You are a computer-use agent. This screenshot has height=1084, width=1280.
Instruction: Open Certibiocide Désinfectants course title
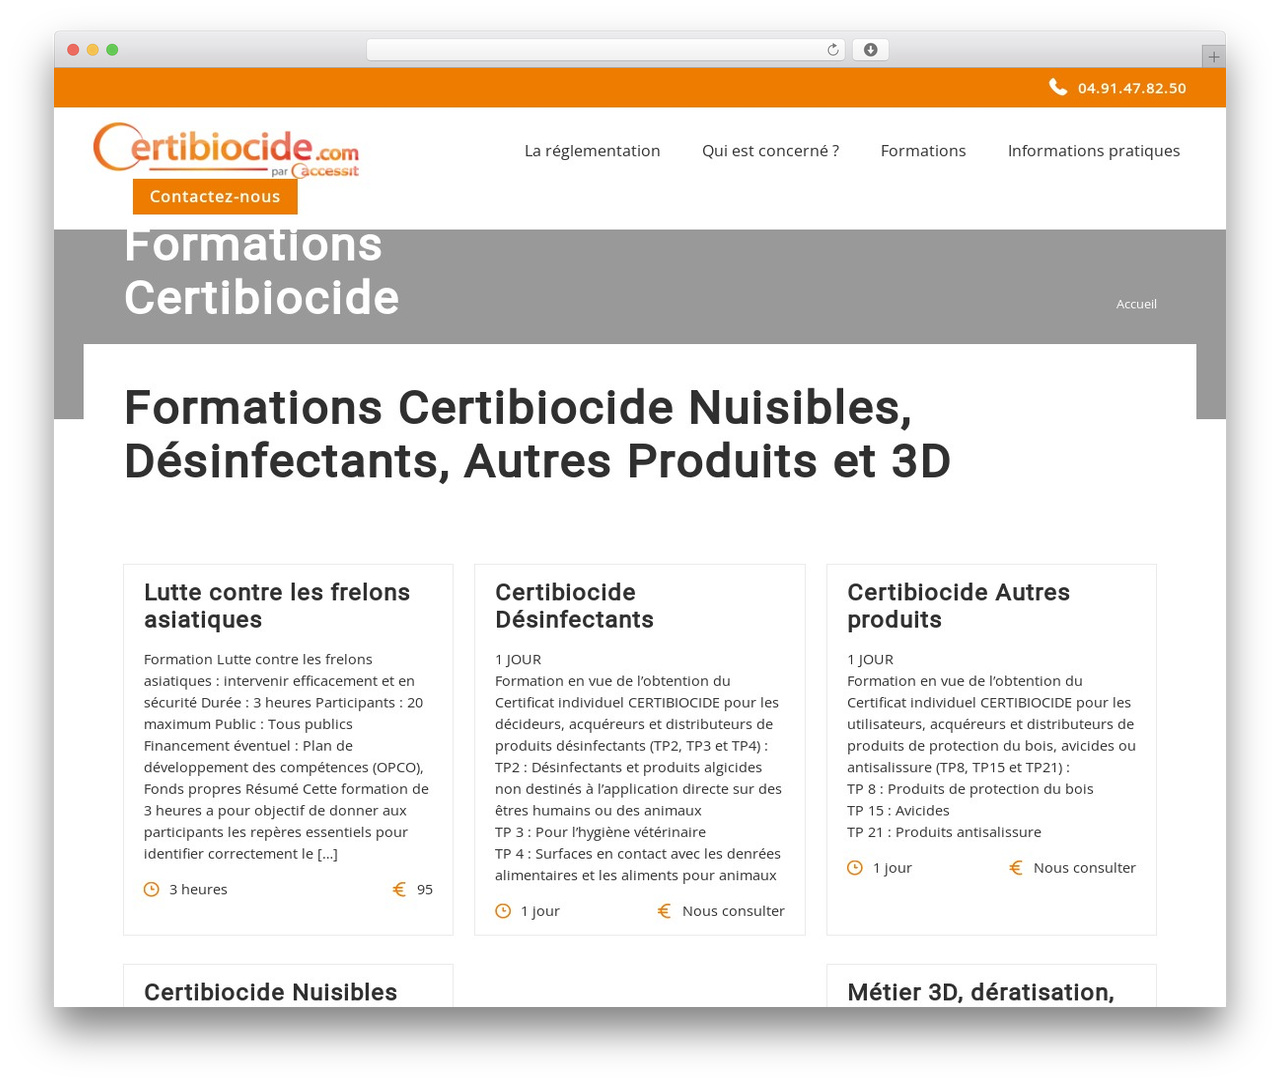(x=574, y=606)
